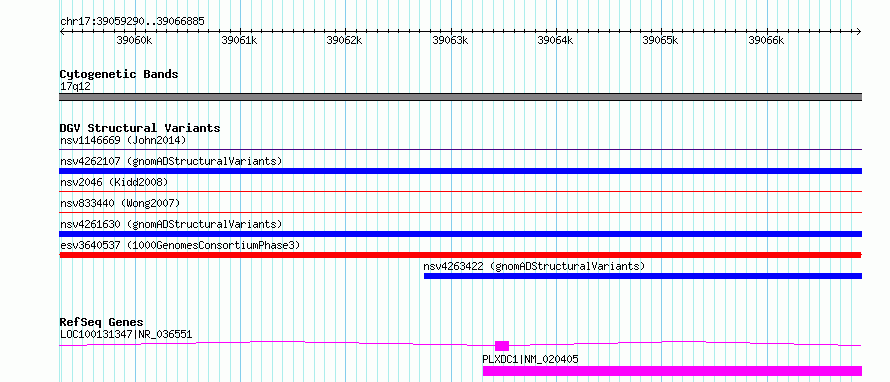
Task: Select variant label nsv1146669 (John2014)
Action: pyautogui.click(x=123, y=140)
